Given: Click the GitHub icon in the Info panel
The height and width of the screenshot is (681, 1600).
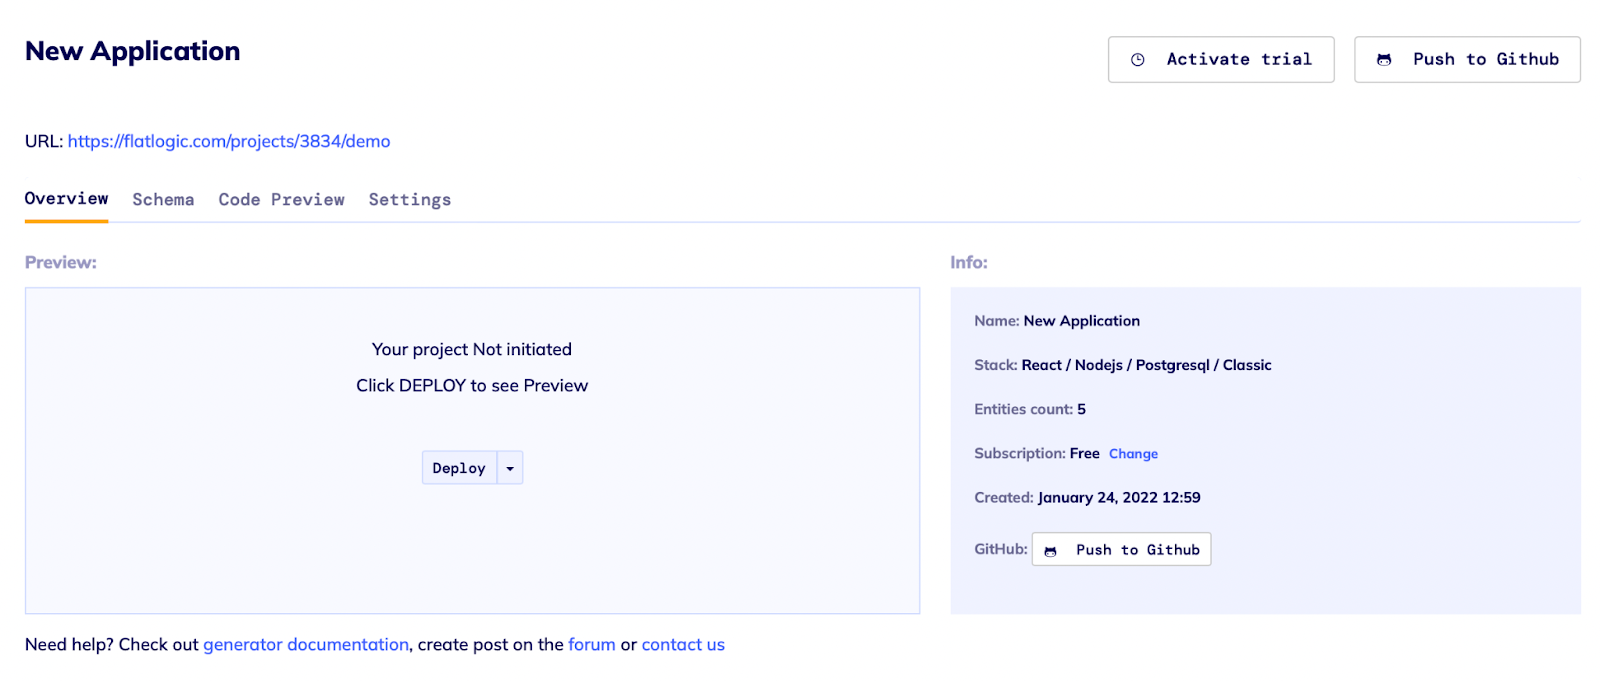Looking at the screenshot, I should click(1050, 551).
